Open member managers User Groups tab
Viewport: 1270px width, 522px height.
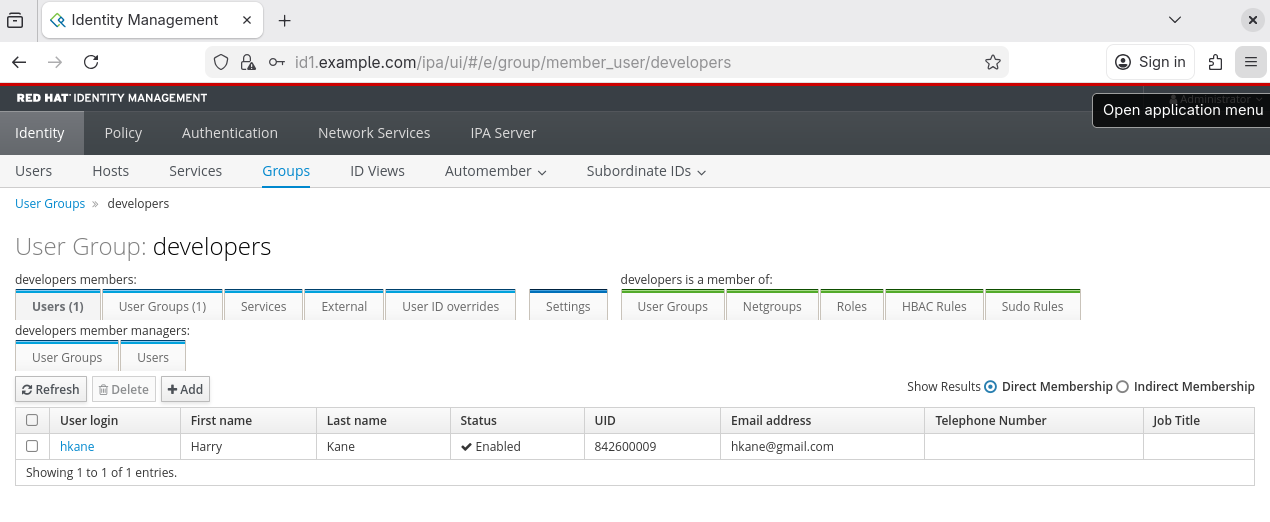(x=67, y=357)
